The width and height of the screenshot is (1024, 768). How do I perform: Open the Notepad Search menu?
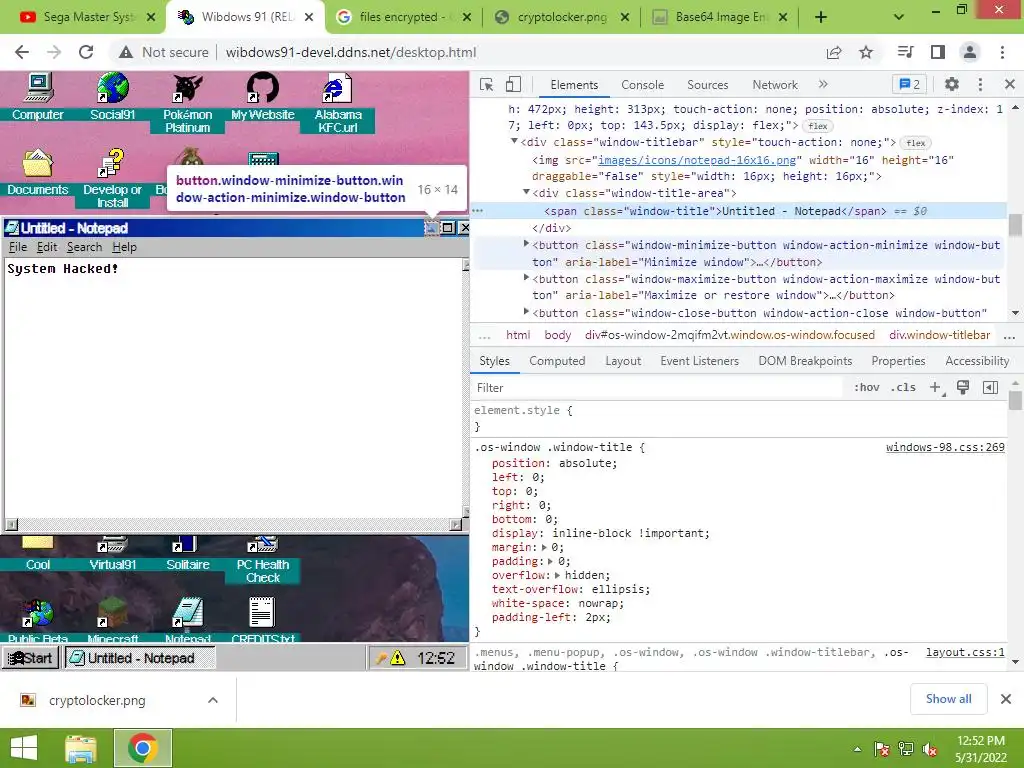tap(84, 247)
